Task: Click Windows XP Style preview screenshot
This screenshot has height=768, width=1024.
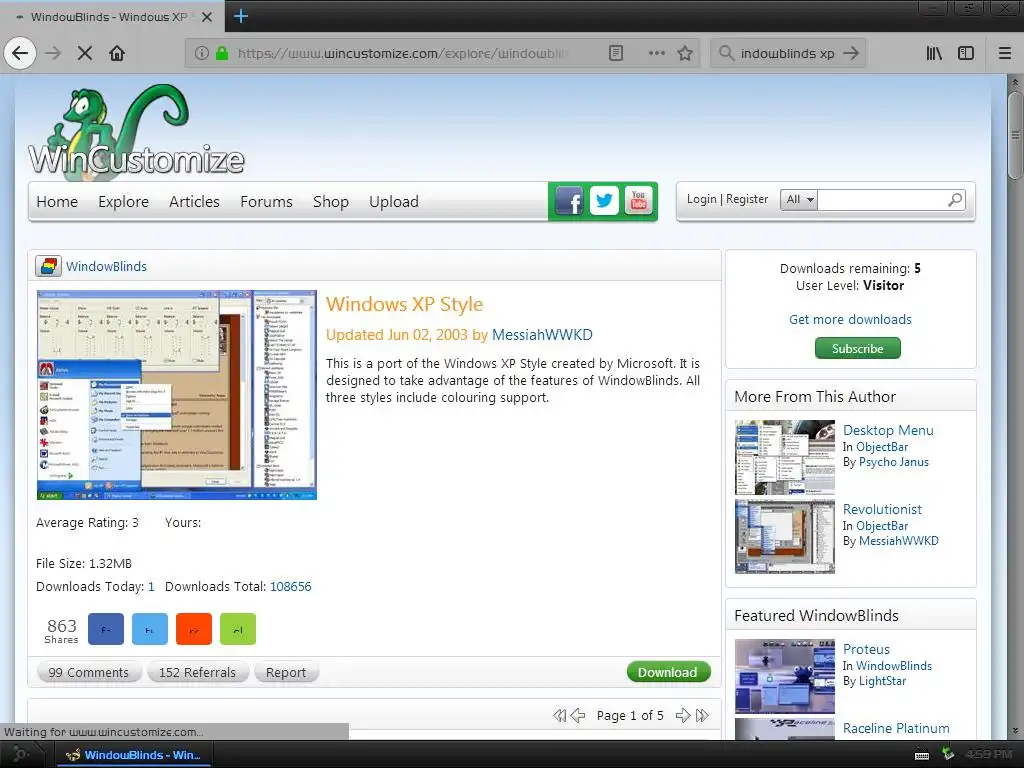Action: pyautogui.click(x=176, y=394)
